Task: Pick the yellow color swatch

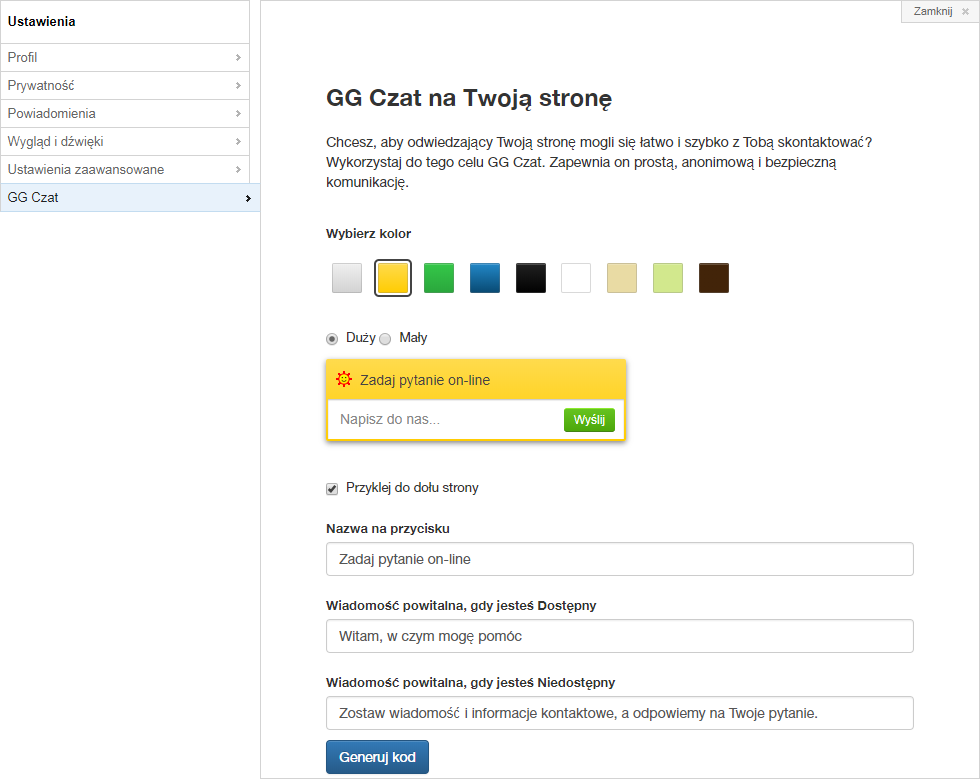Action: pyautogui.click(x=393, y=278)
